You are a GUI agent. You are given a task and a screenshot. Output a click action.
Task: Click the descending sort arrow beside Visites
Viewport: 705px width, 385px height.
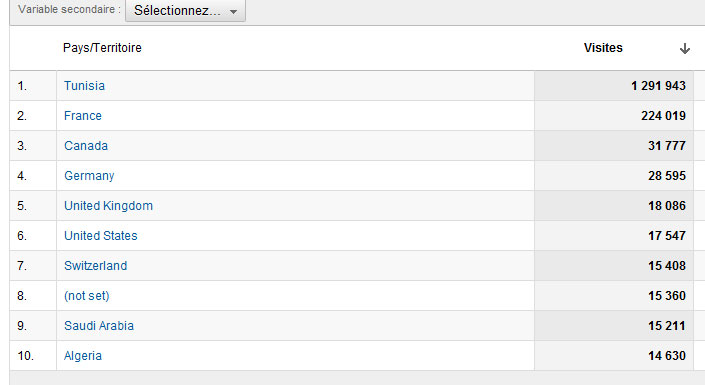pyautogui.click(x=684, y=48)
